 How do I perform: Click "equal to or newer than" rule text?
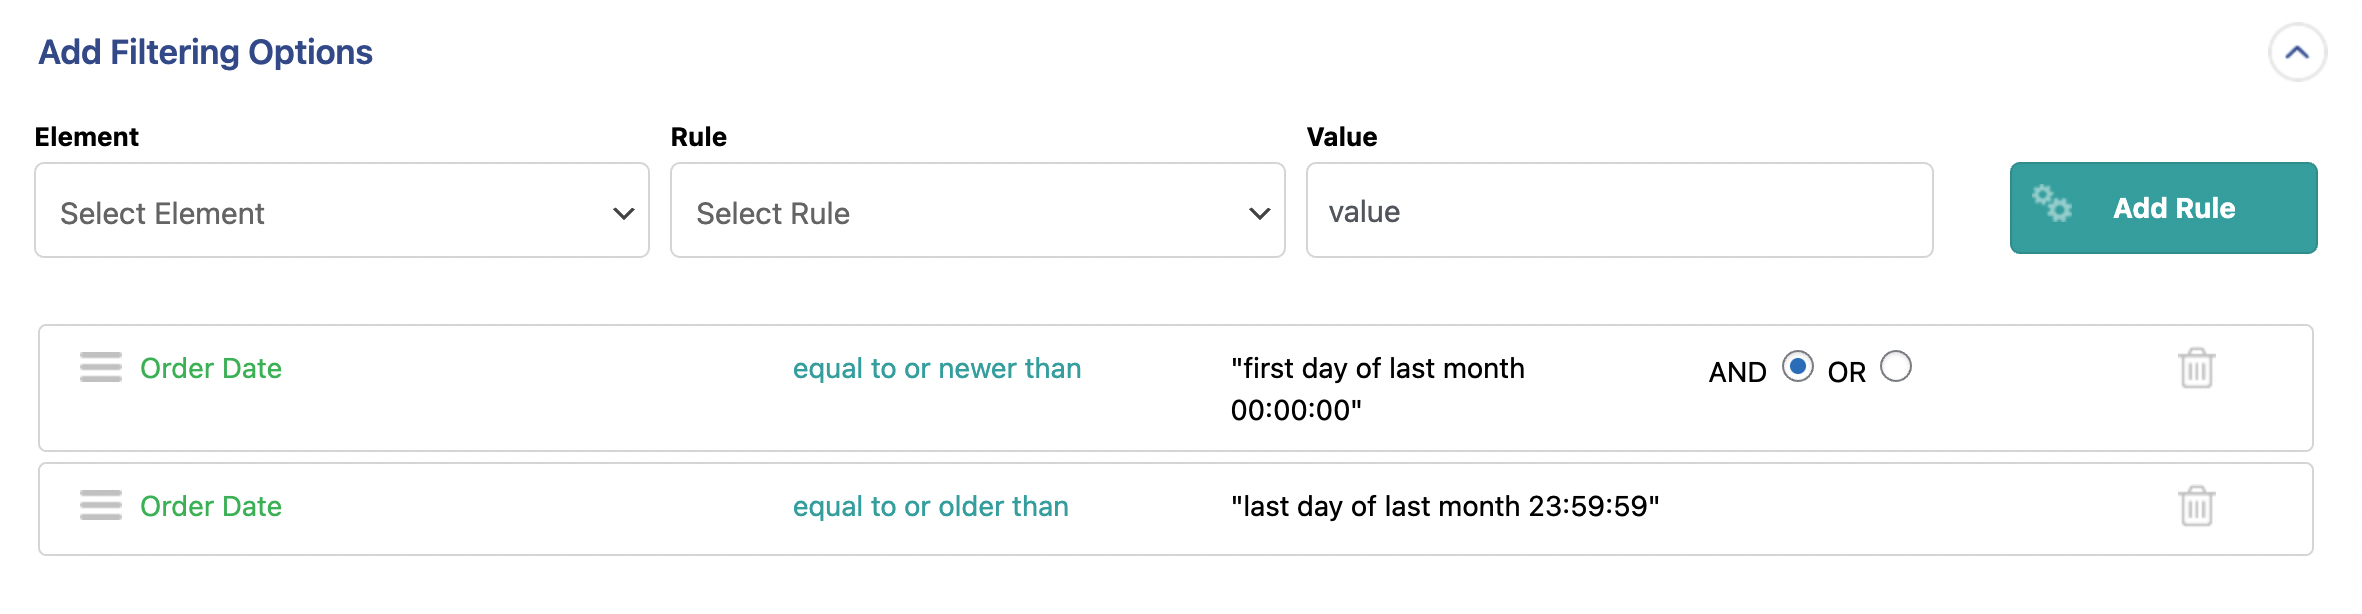point(937,369)
